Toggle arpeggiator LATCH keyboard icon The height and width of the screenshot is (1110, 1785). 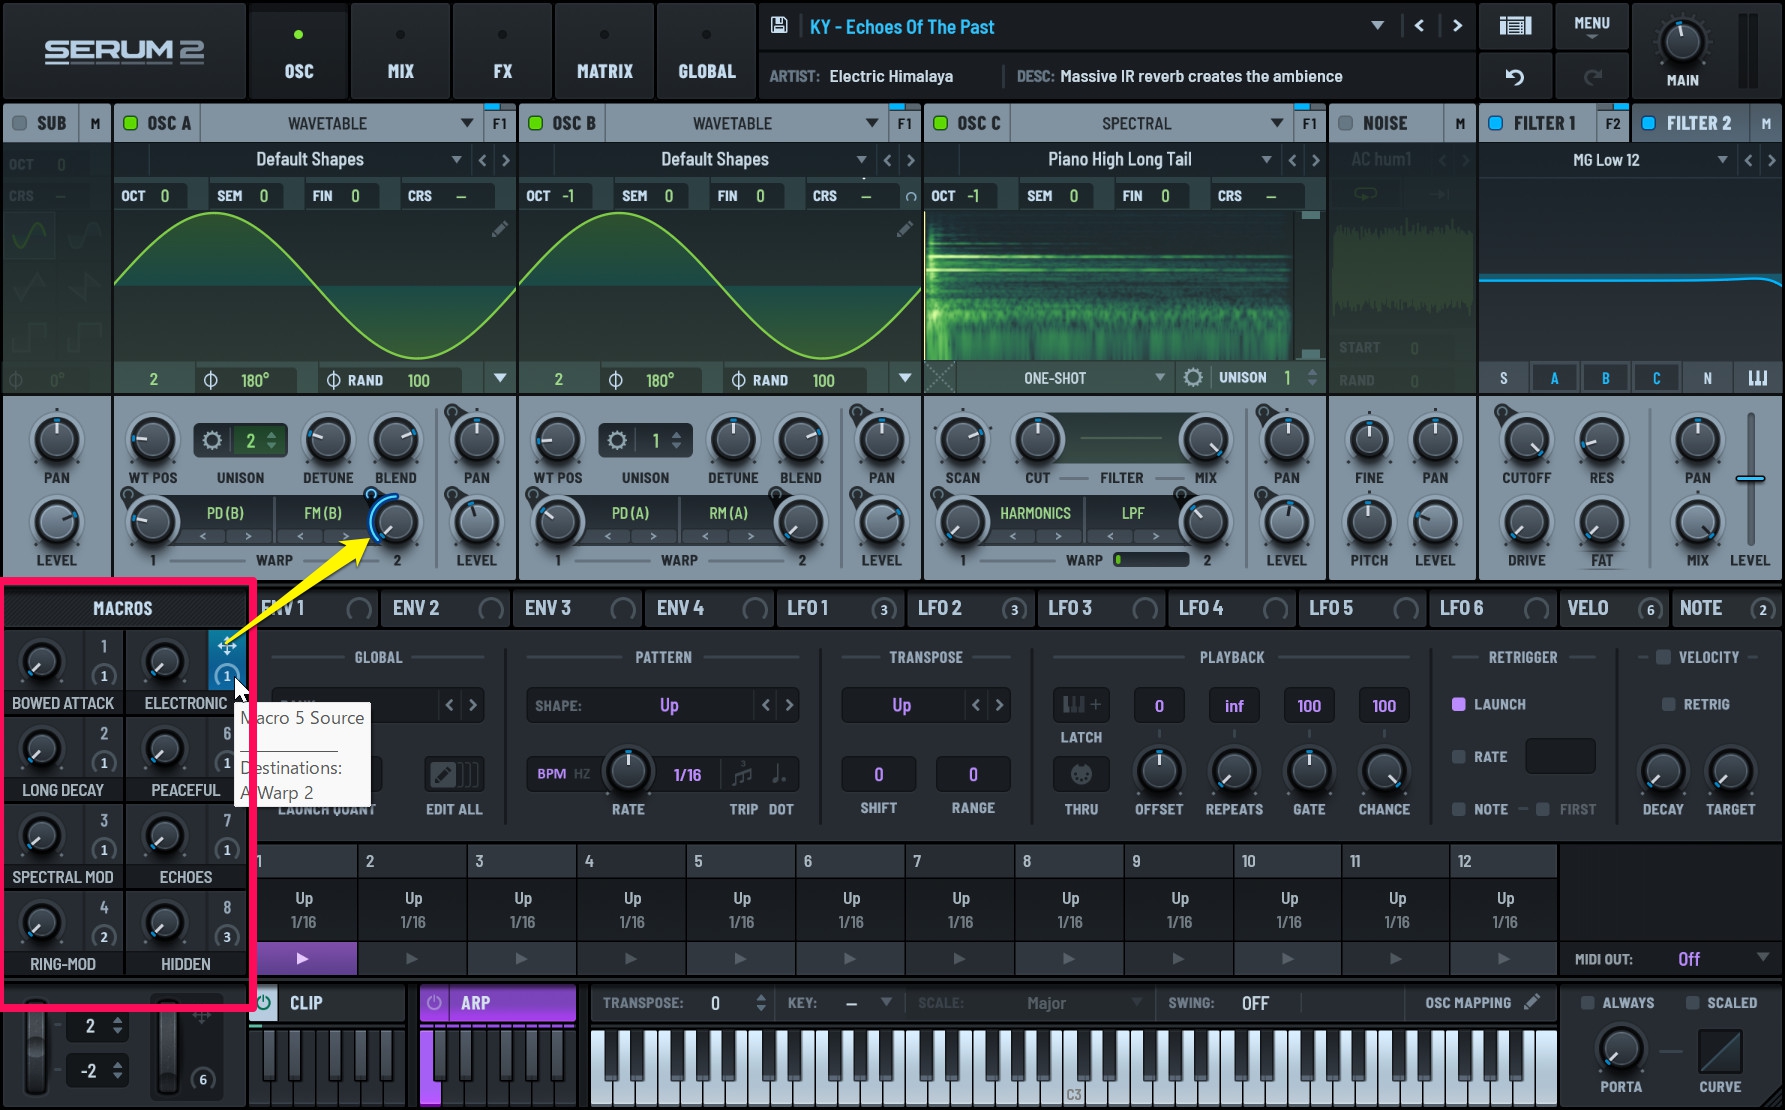click(x=1081, y=705)
